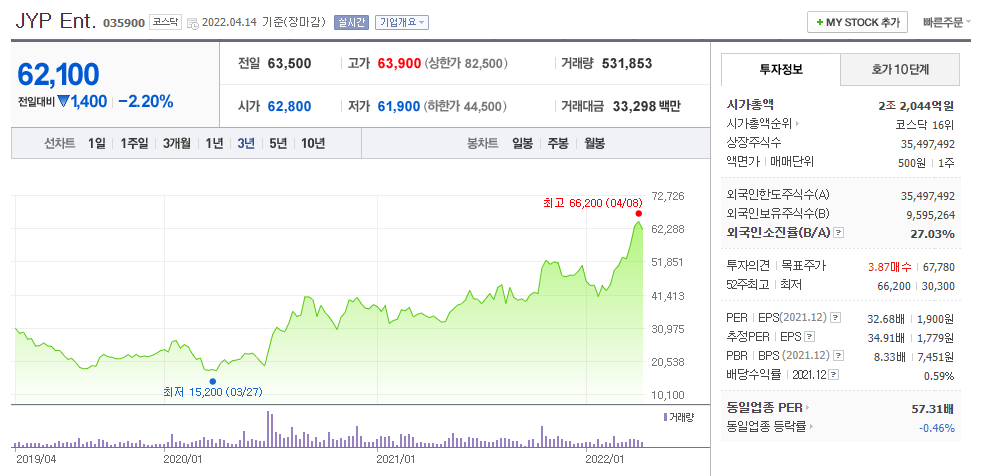Click the 액면가 label

coord(742,161)
